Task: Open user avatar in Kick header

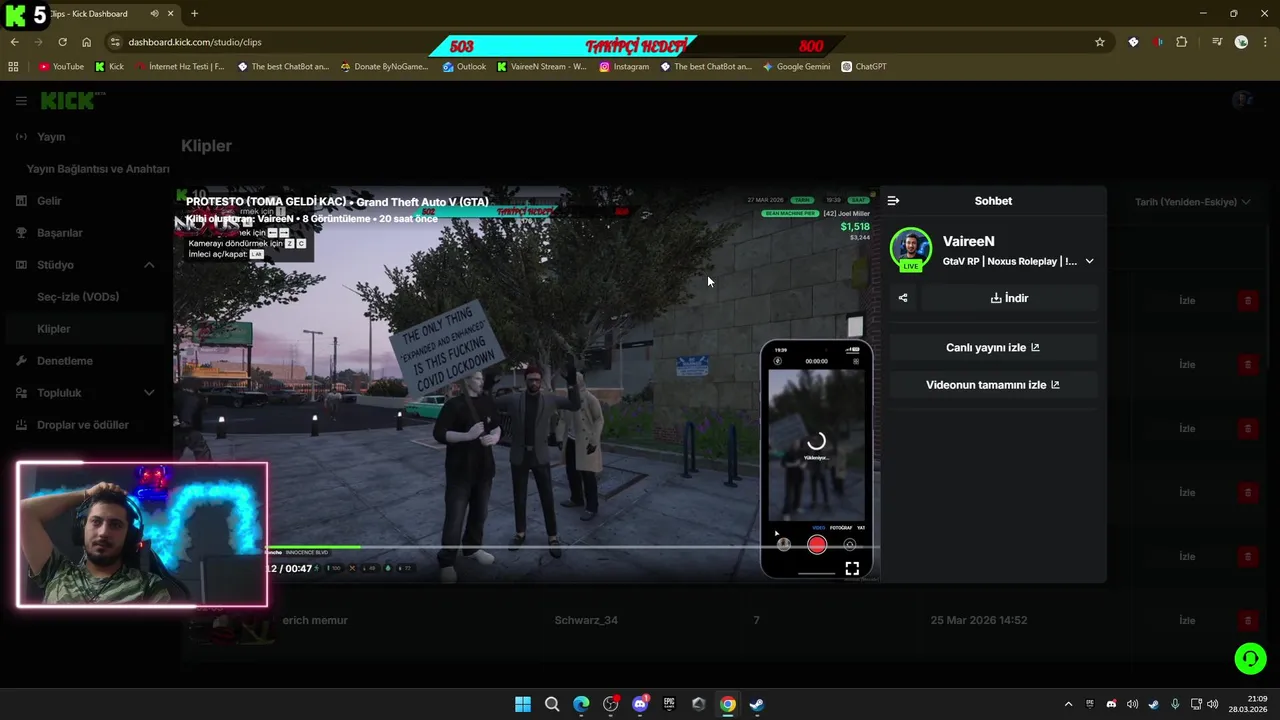Action: pyautogui.click(x=1243, y=100)
